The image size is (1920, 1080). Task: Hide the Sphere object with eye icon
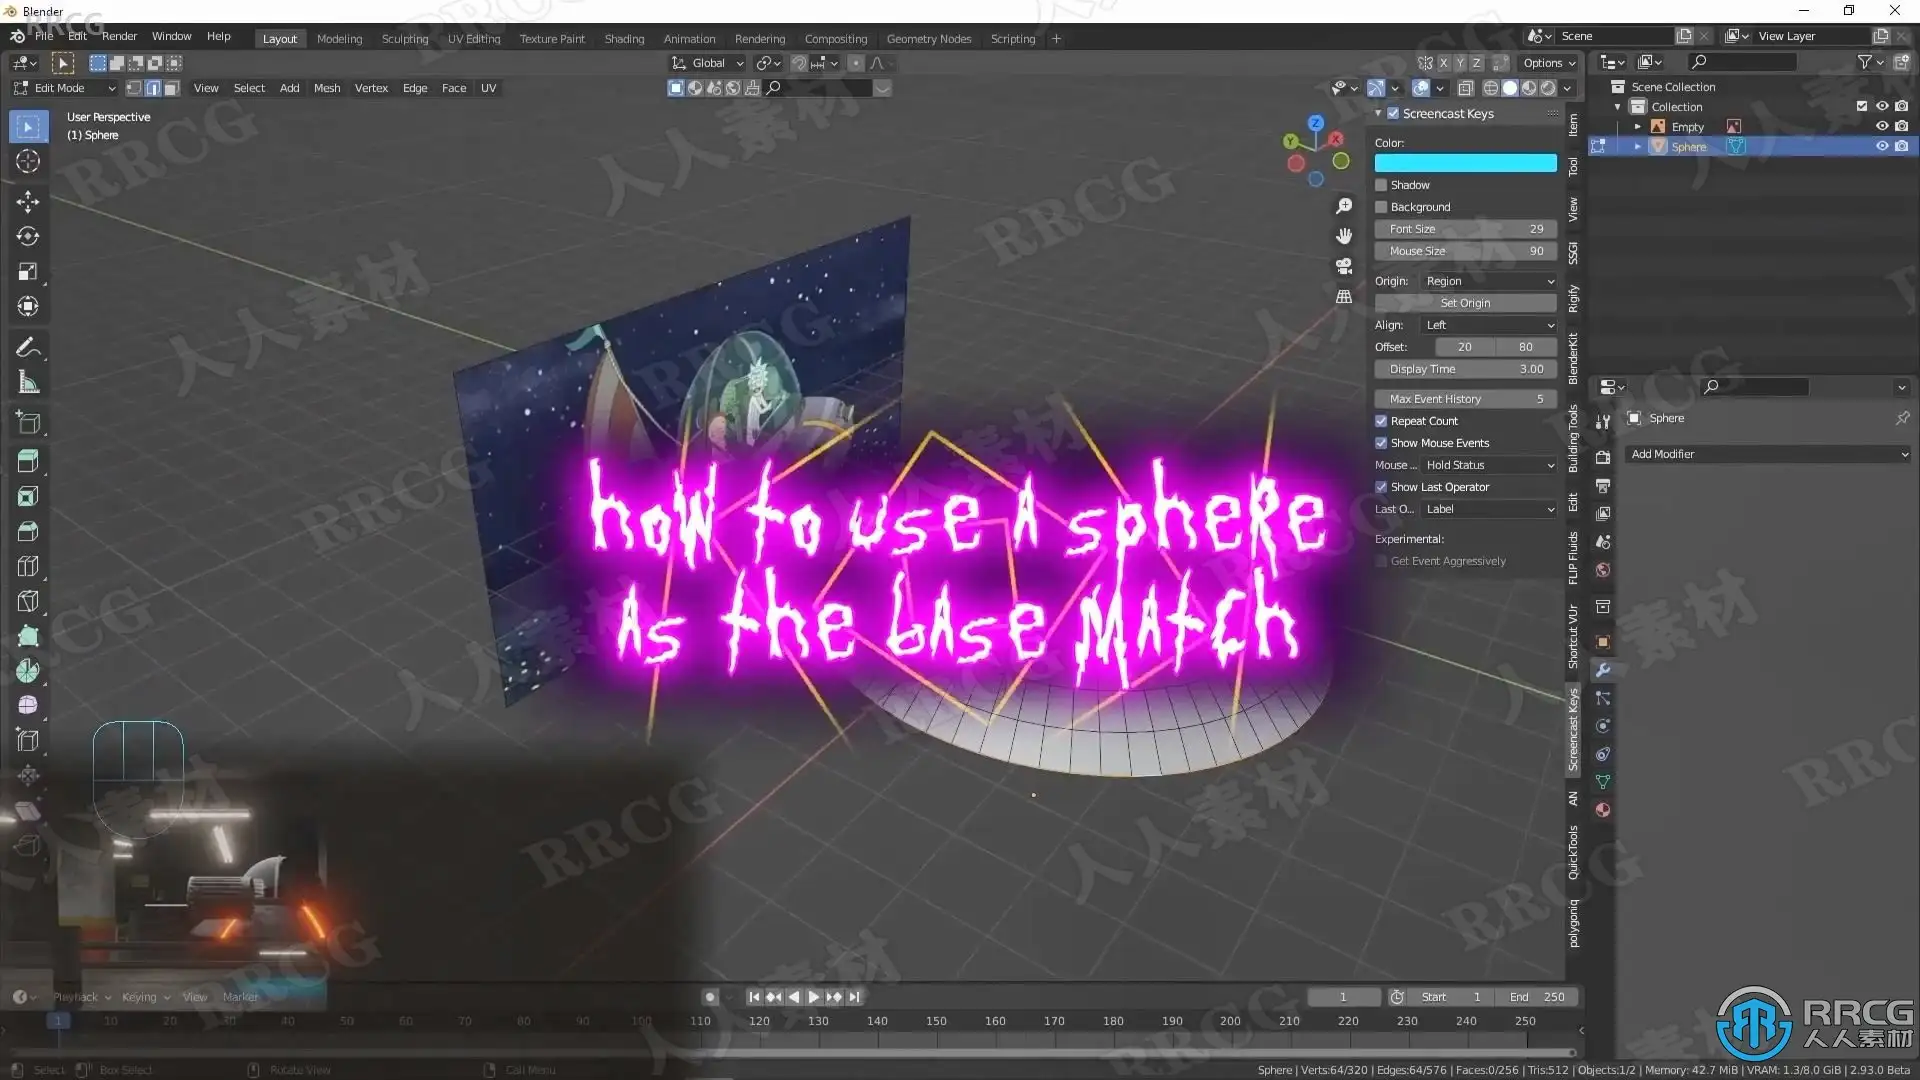pos(1881,146)
